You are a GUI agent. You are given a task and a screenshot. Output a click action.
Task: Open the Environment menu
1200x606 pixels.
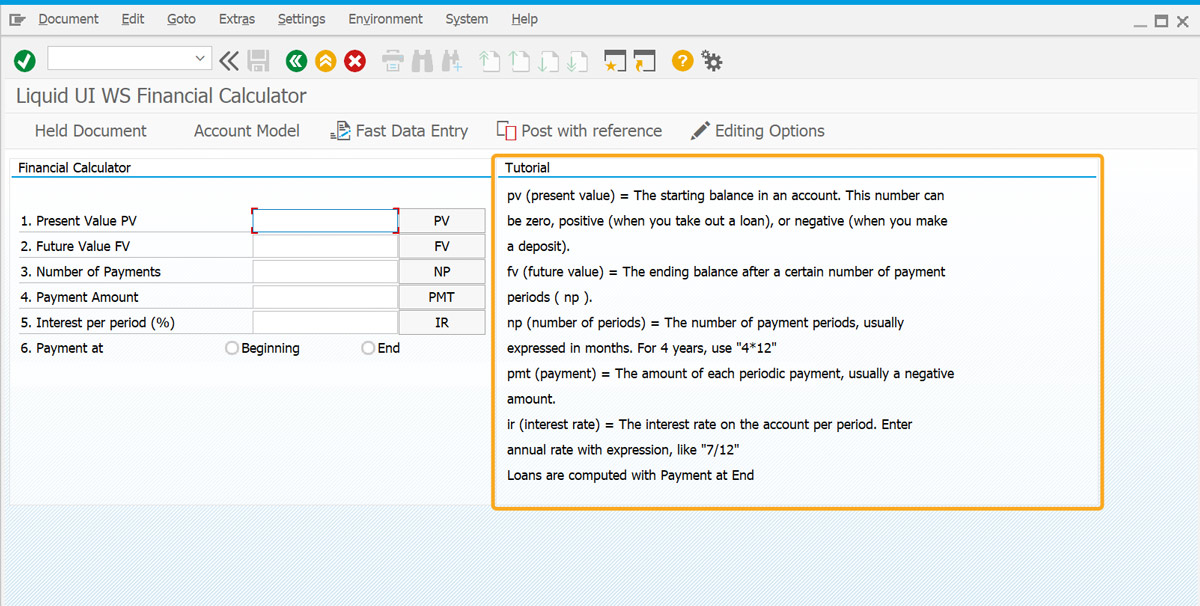tap(385, 19)
